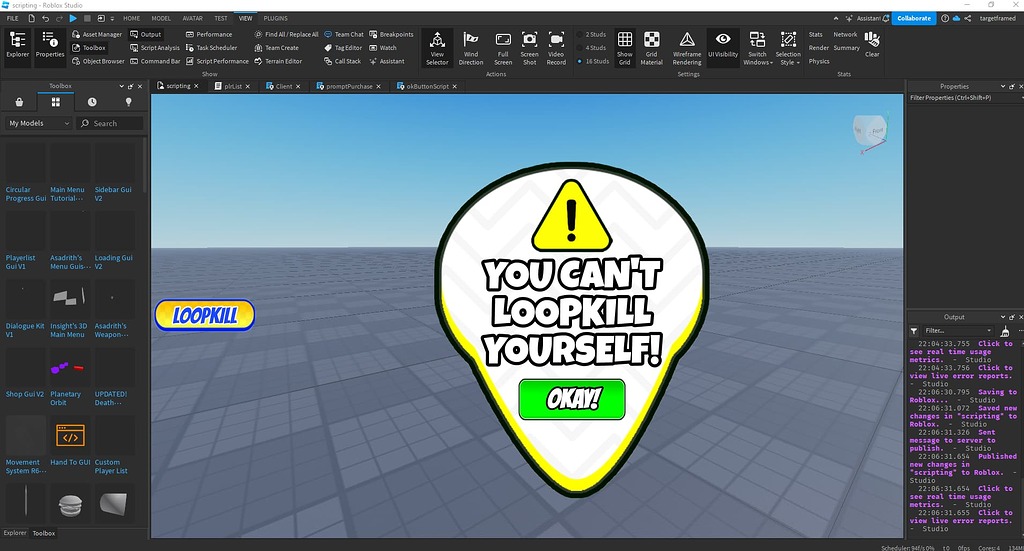1024x551 pixels.
Task: Open the Selection Style dropdown
Action: (788, 48)
